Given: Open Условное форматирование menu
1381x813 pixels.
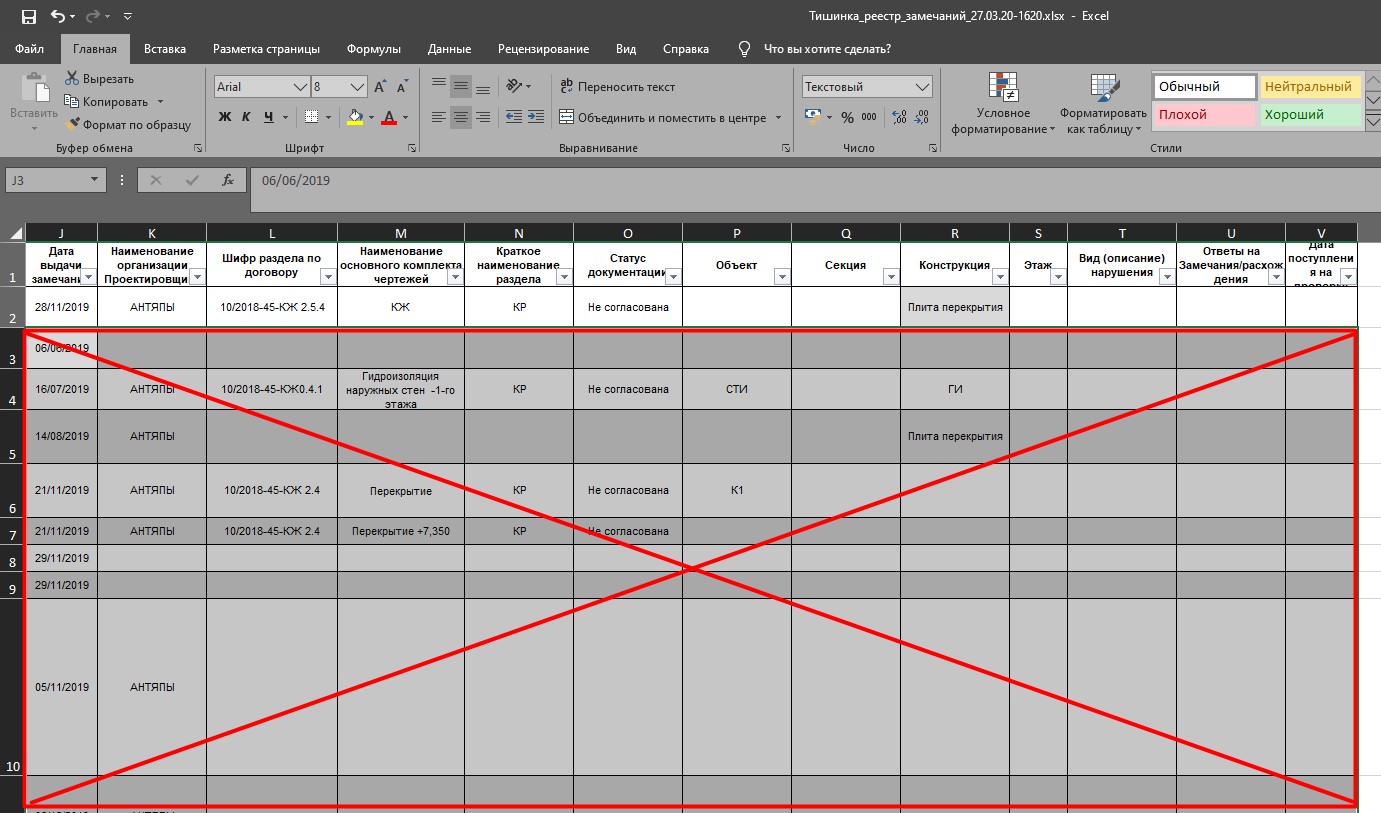Looking at the screenshot, I should pyautogui.click(x=1003, y=104).
